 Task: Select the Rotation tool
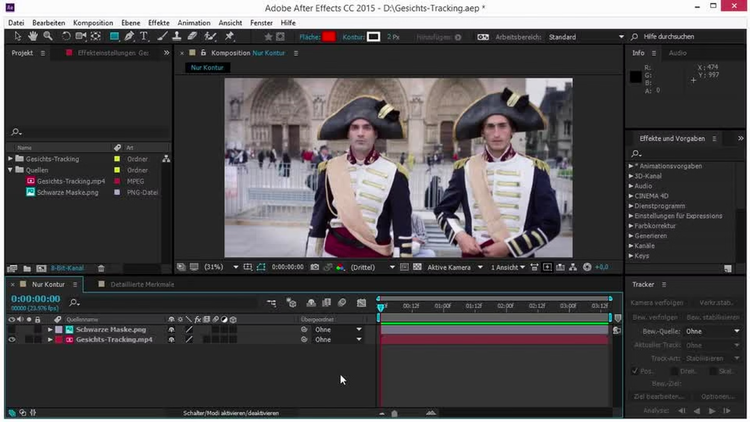(x=65, y=37)
